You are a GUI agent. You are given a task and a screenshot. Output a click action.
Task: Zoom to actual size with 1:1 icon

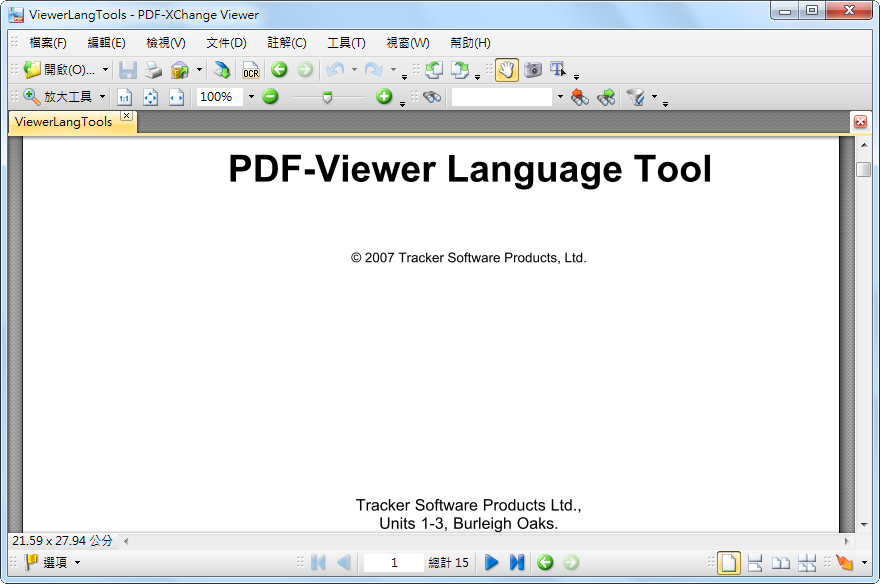124,97
